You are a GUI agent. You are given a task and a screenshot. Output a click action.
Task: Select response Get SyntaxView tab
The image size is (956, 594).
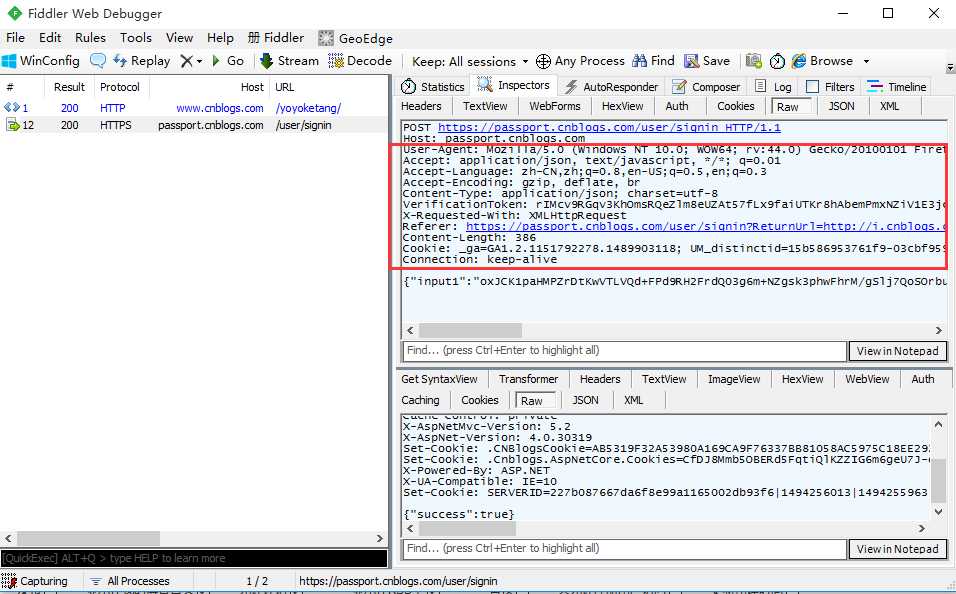tap(439, 379)
